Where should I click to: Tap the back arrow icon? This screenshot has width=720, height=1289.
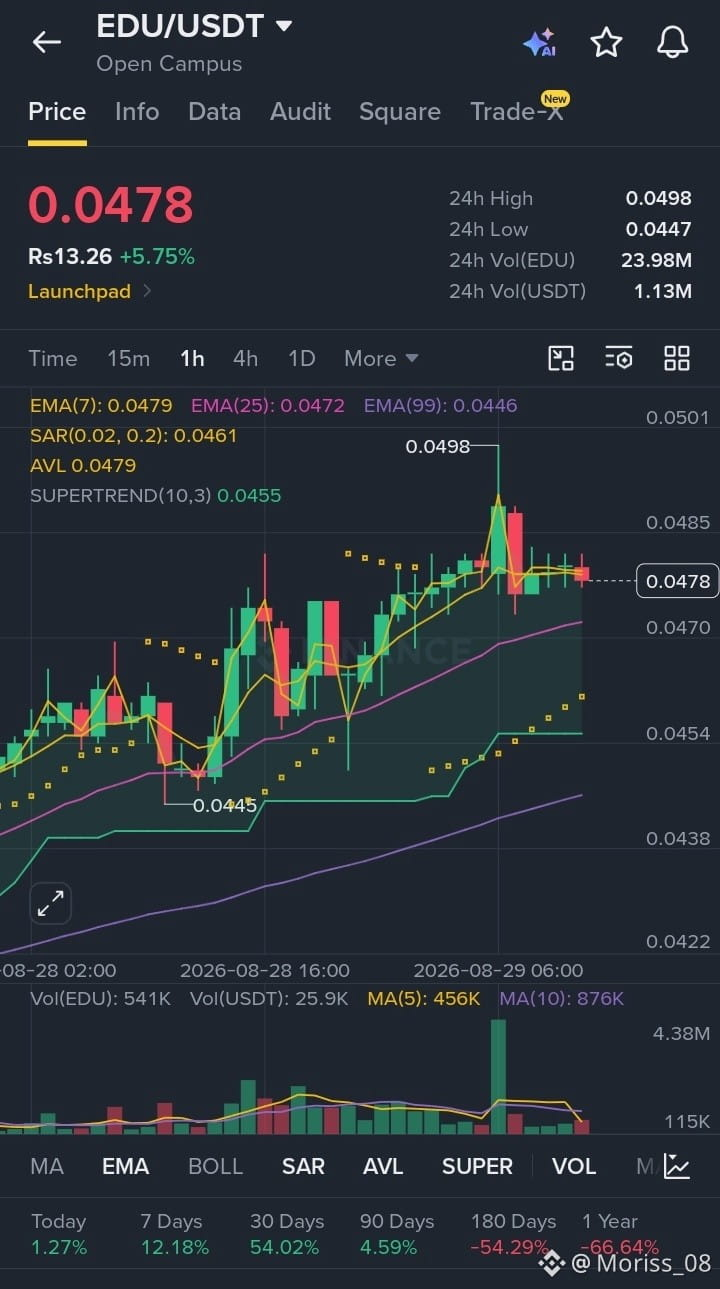click(x=46, y=42)
